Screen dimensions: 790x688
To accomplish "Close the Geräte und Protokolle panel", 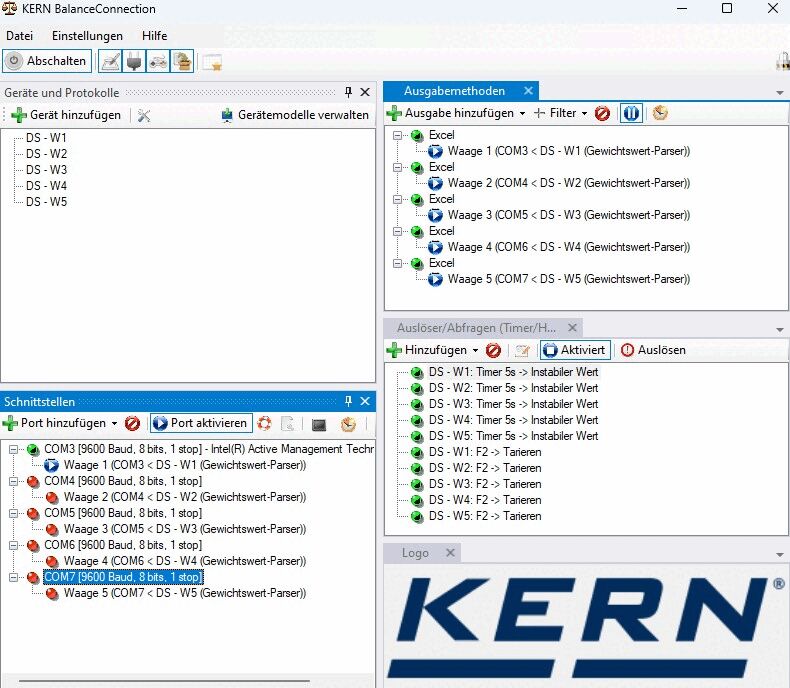I will tap(365, 92).
